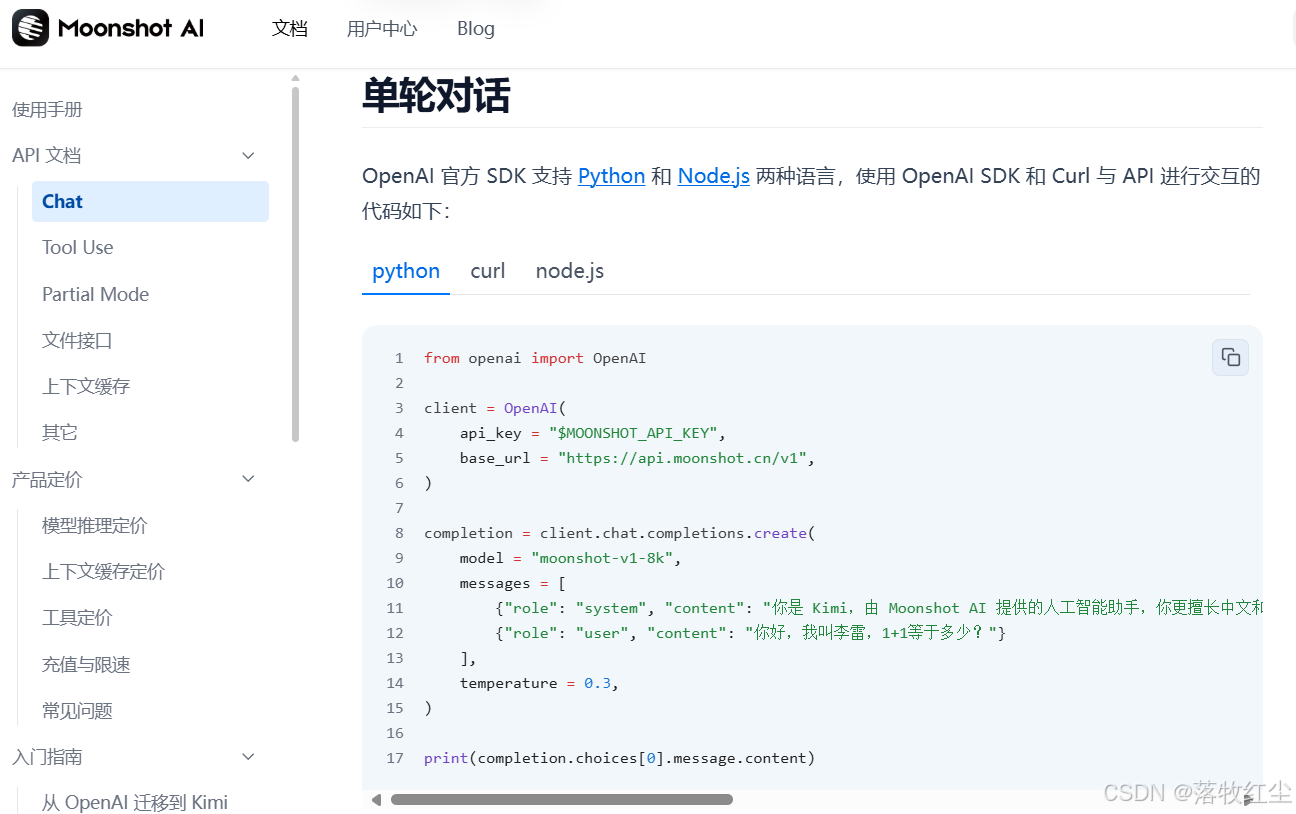Collapse the 入门指南 section chevron

249,756
